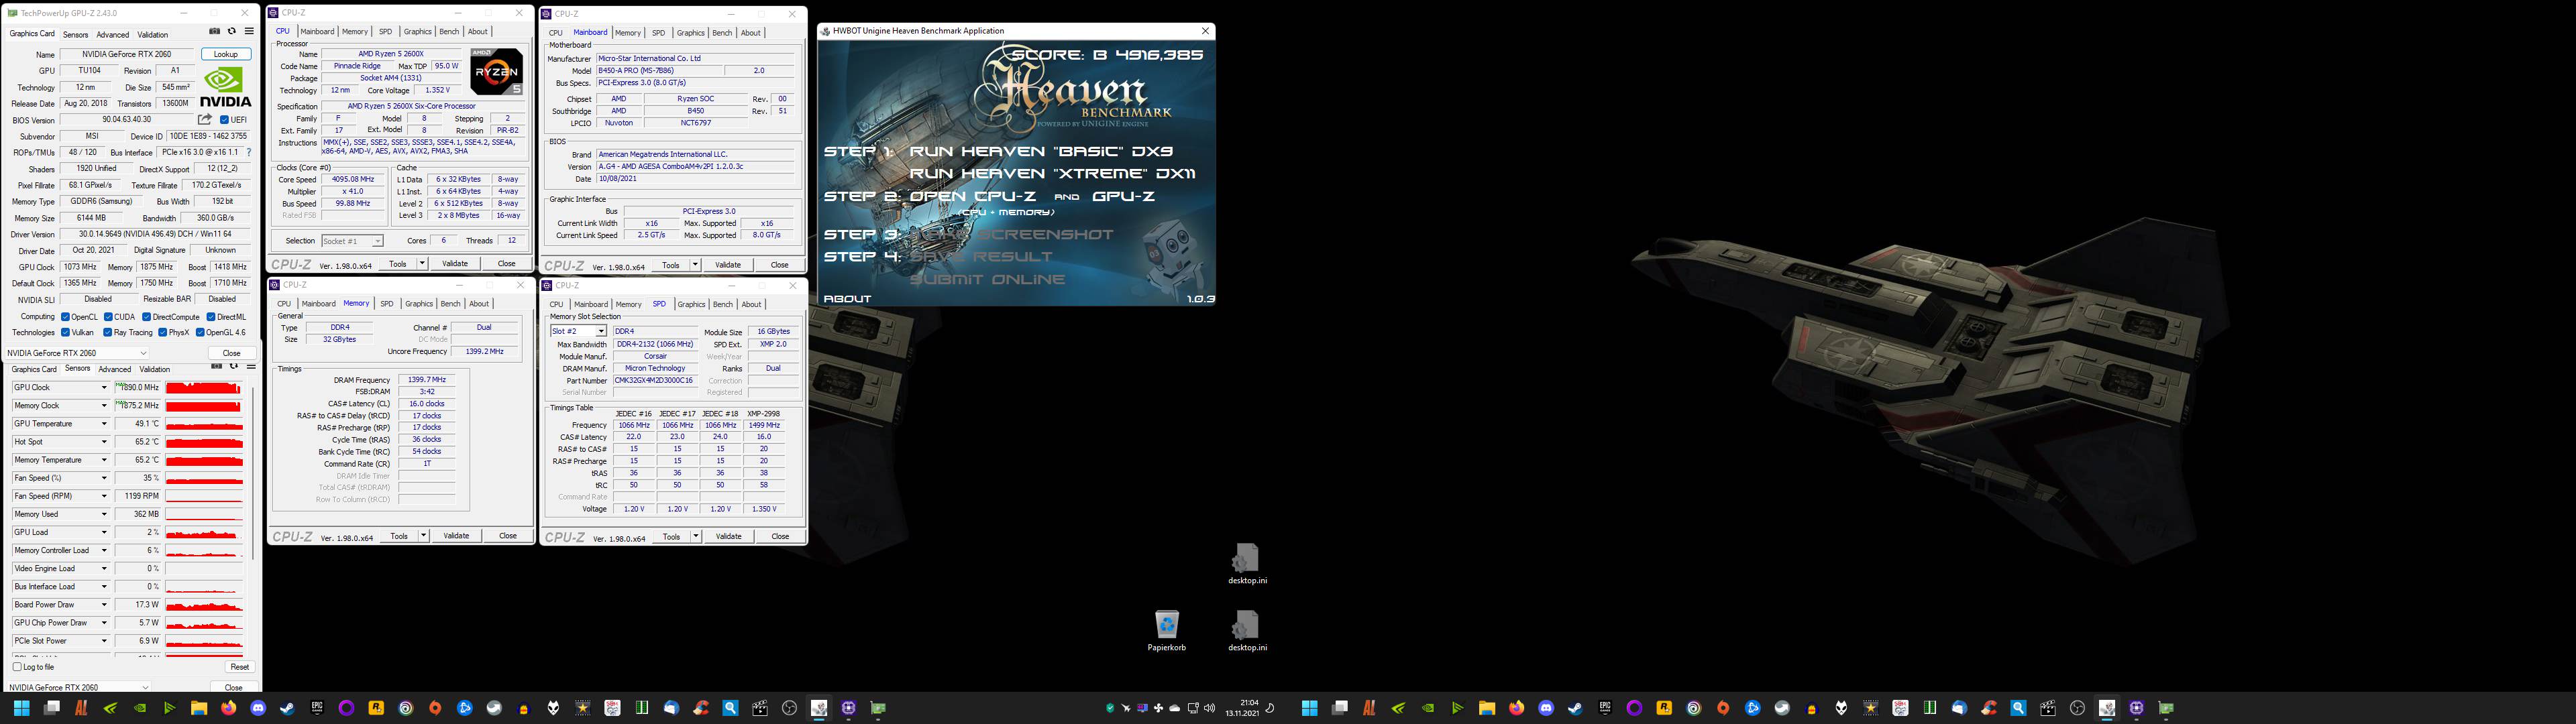Screen dimensions: 2576x724
Task: Open the Tools dropdown arrow in CPU-Z Memory window
Action: click(x=424, y=536)
